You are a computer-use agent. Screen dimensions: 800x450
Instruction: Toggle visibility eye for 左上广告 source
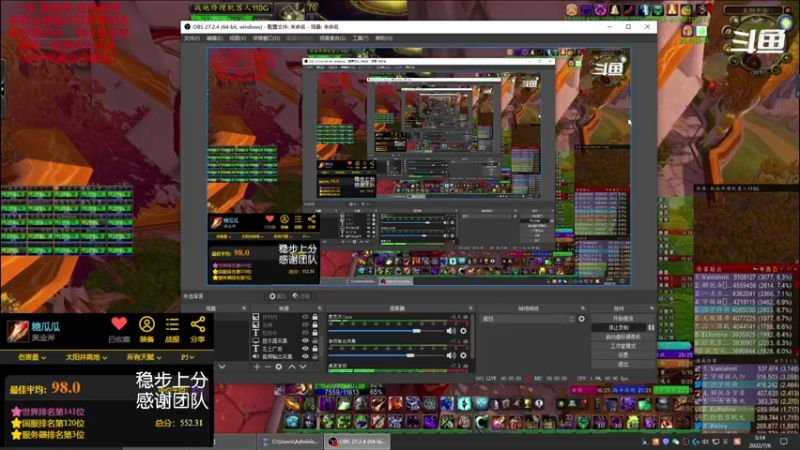[x=305, y=348]
